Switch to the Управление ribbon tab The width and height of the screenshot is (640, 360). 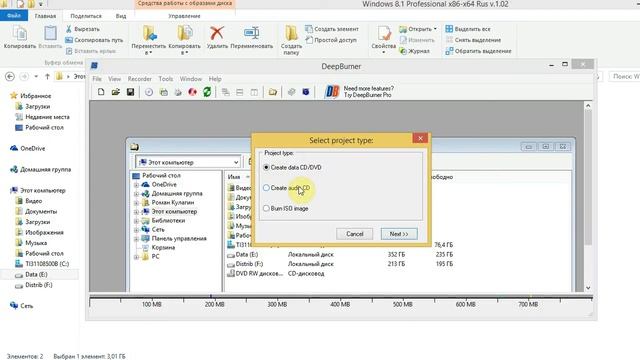(x=184, y=16)
